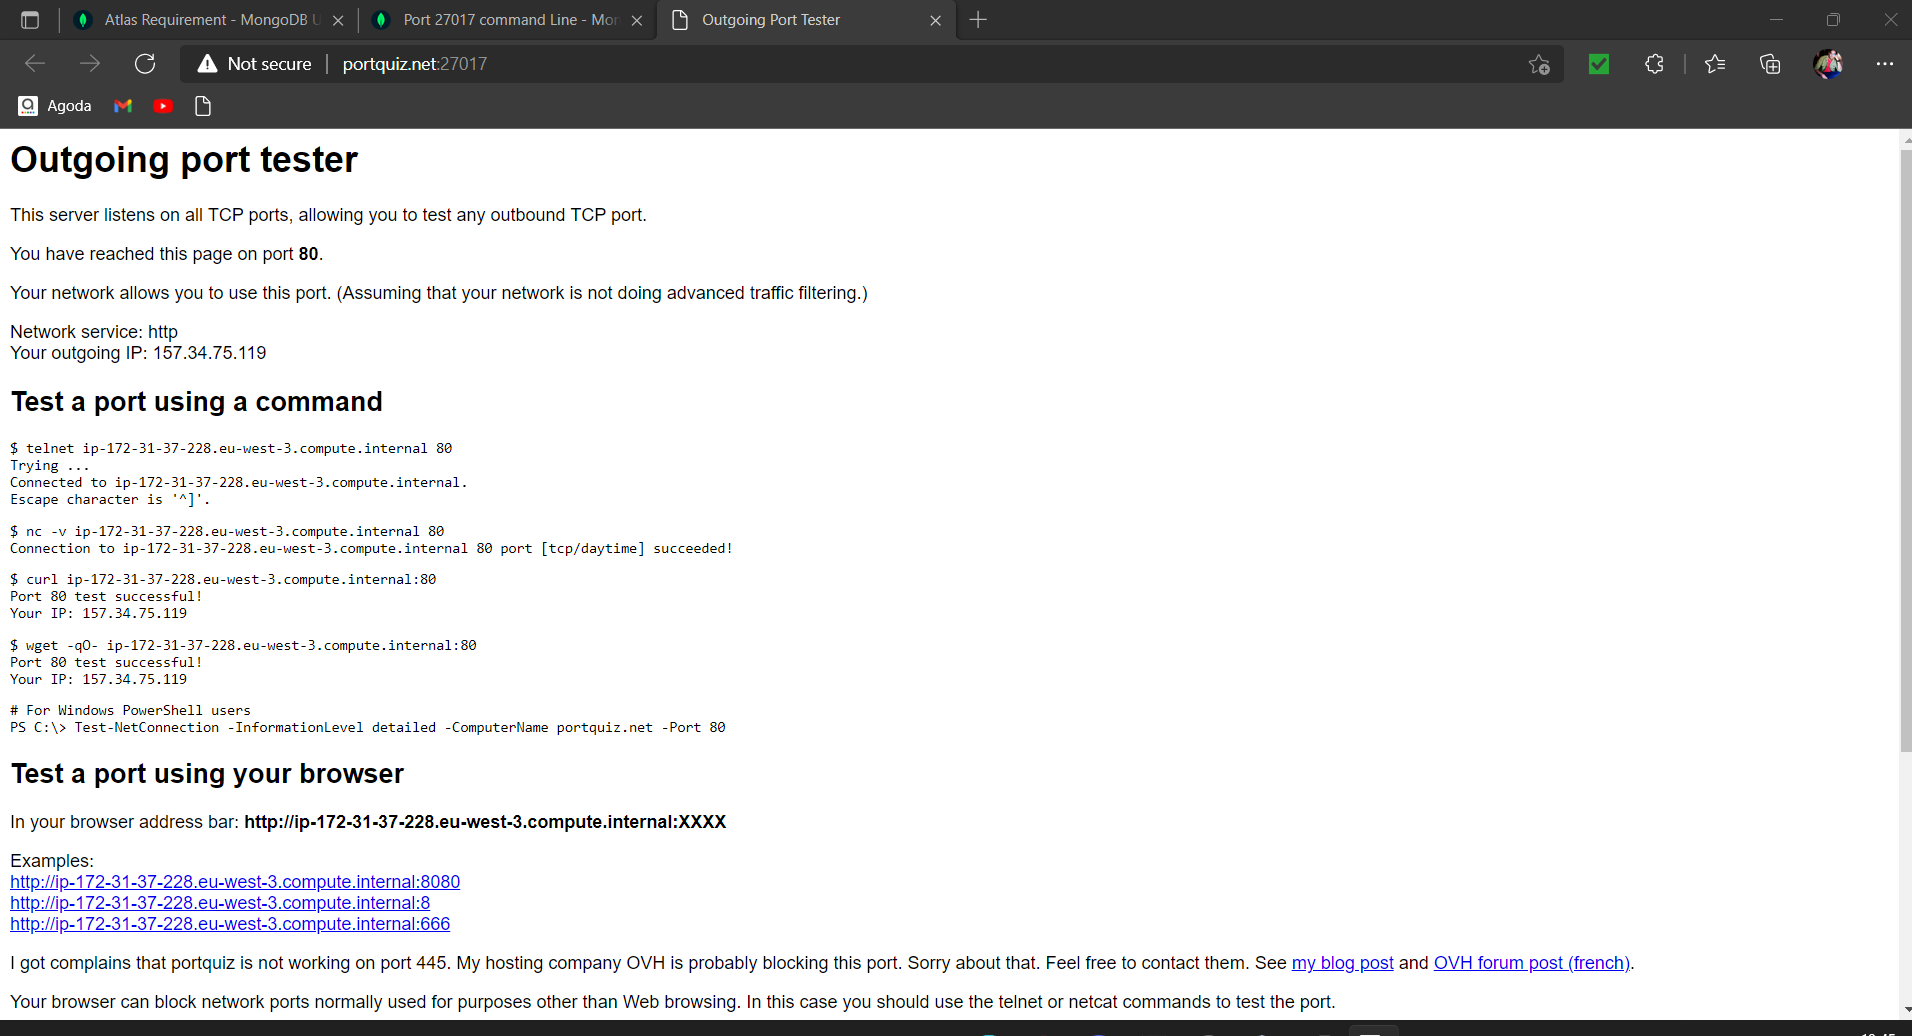Open the port 8080 example link
1912x1036 pixels.
click(235, 882)
